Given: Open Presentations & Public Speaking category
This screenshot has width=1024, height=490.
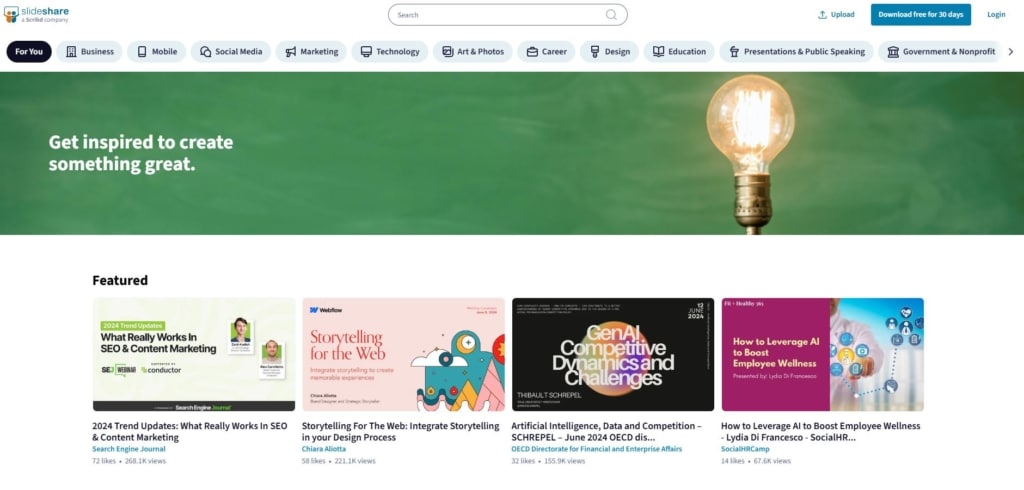Looking at the screenshot, I should point(796,52).
